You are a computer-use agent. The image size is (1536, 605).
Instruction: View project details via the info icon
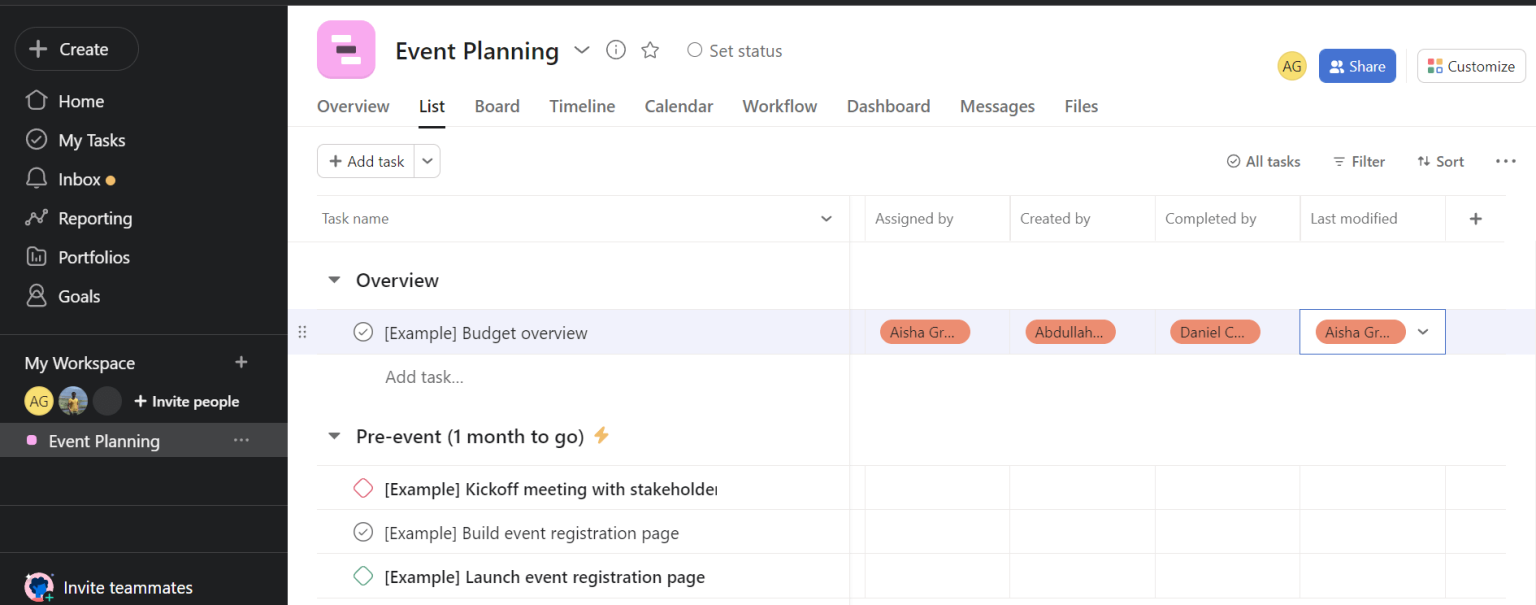tap(615, 50)
